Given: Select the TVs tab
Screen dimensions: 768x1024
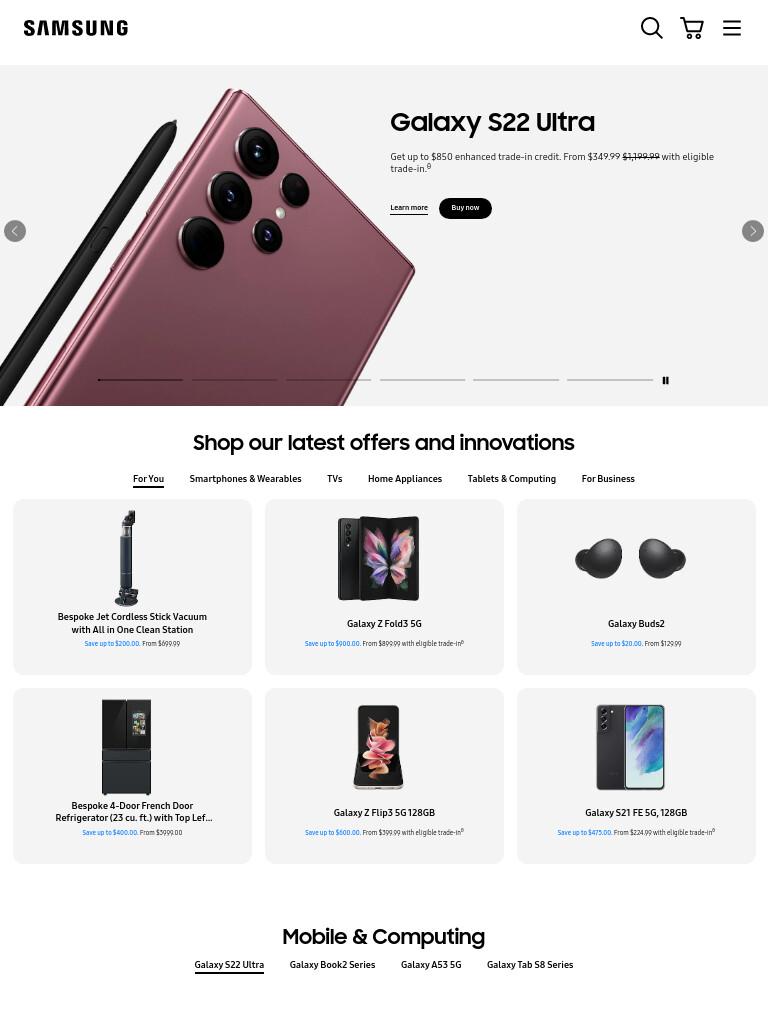Looking at the screenshot, I should tap(334, 479).
